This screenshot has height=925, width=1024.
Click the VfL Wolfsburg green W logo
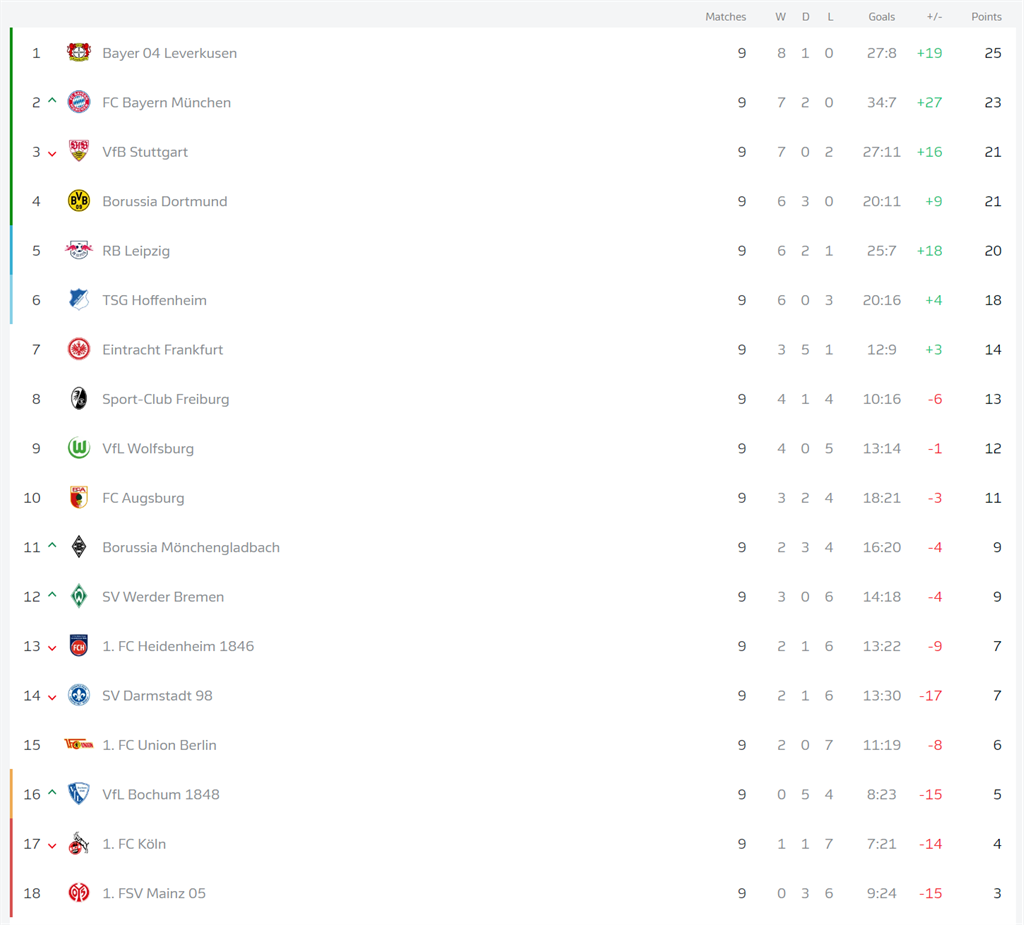79,448
